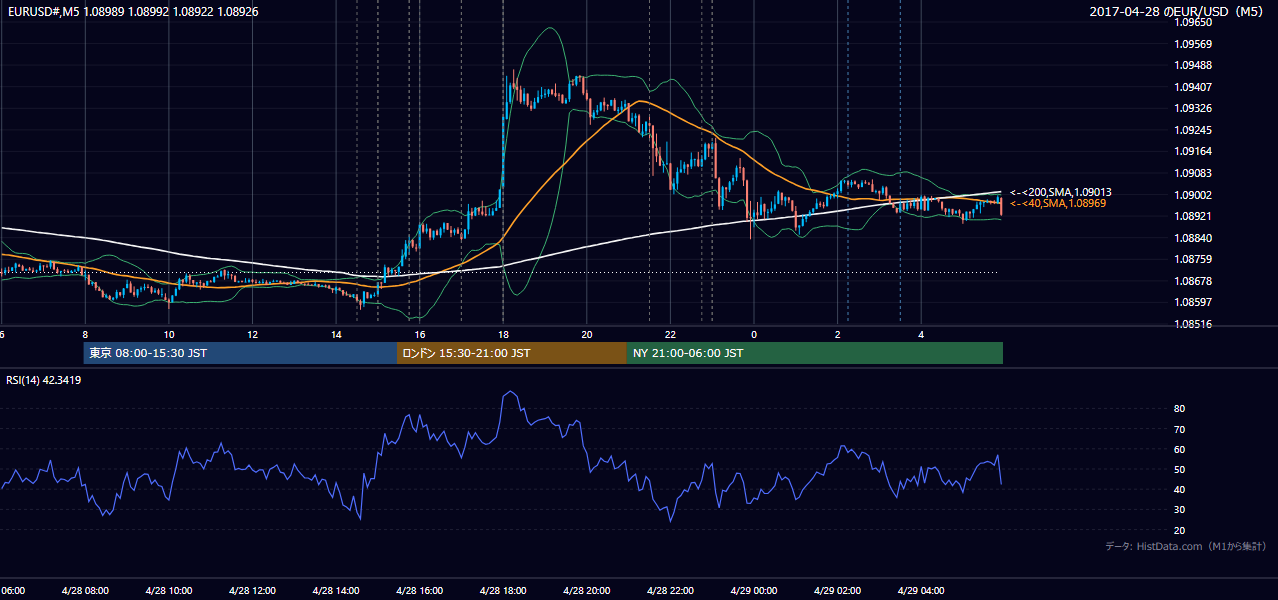Click the 4/29 00:00 time axis label
1278x600 pixels.
click(x=753, y=590)
